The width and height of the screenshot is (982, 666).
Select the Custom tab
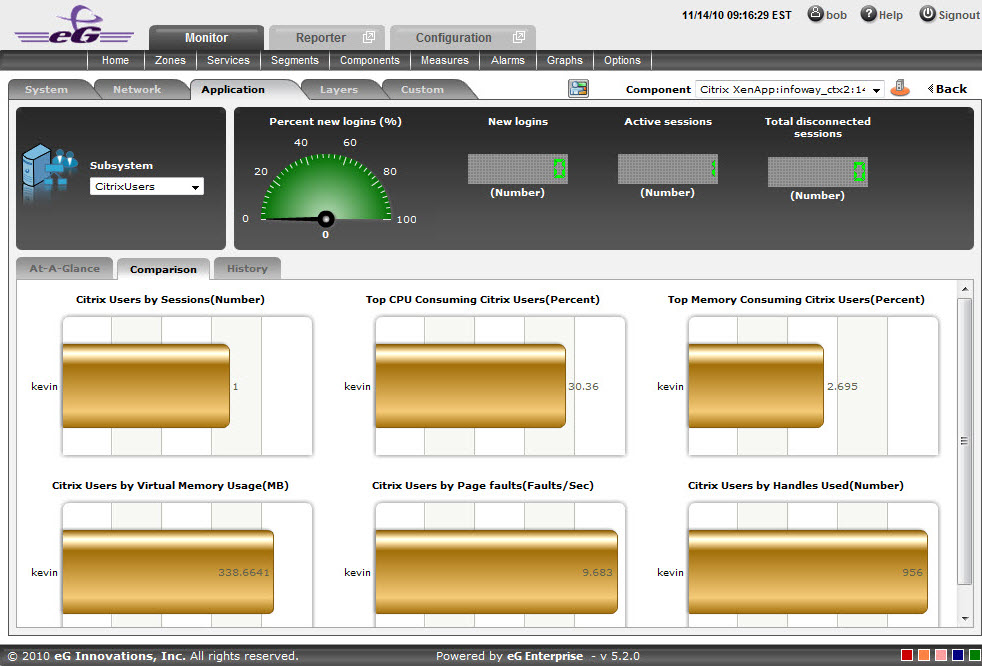[x=422, y=90]
